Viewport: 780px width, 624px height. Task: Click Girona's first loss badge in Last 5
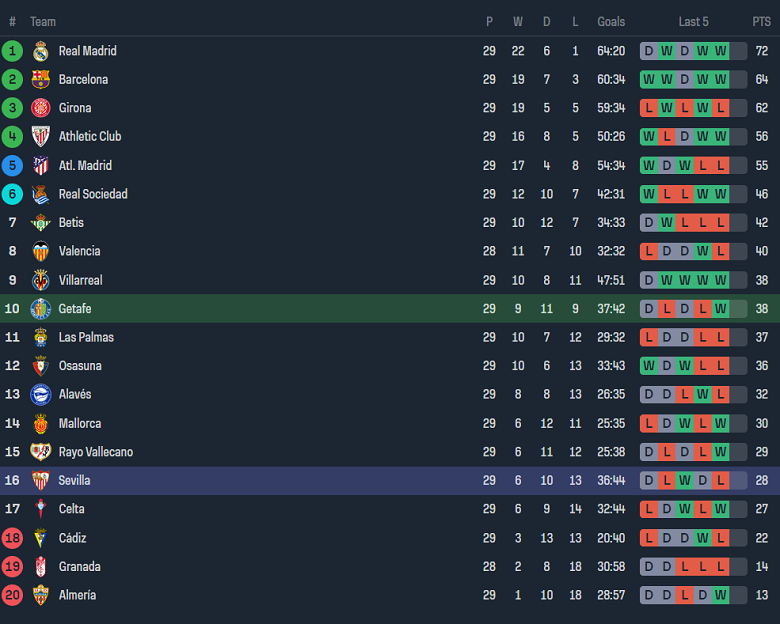tap(648, 108)
